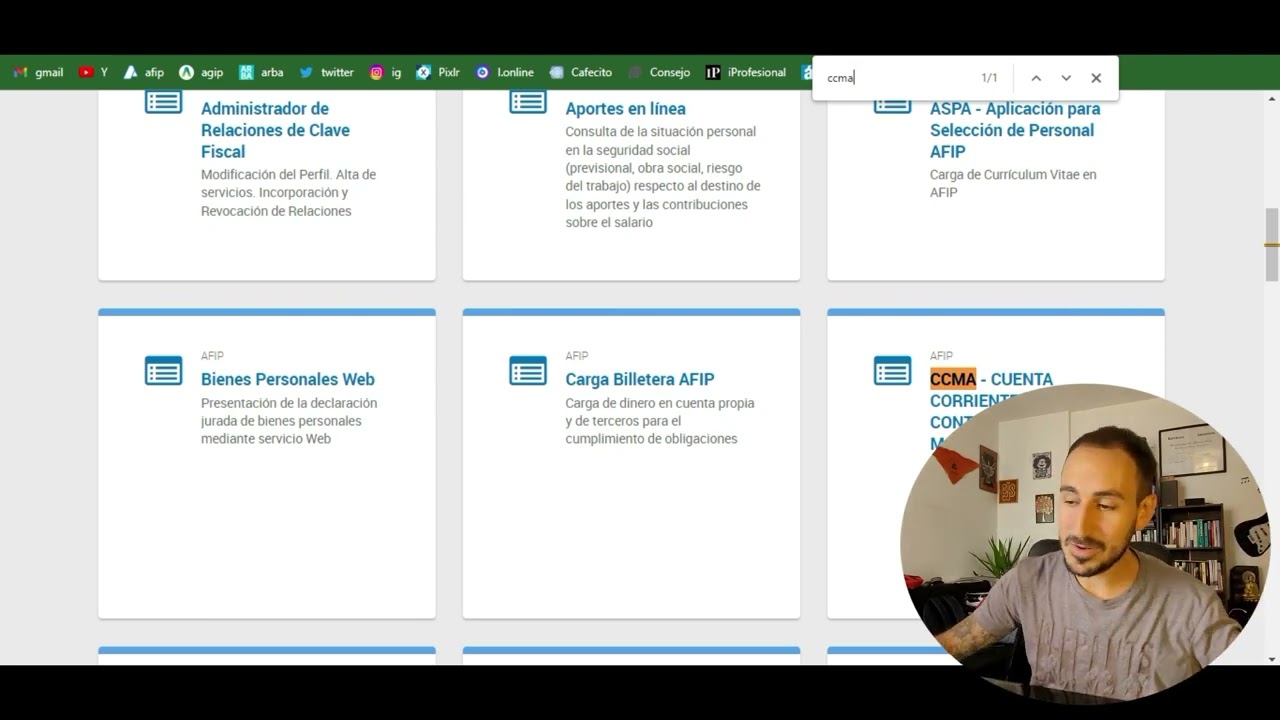Click the page's vertical scrollbar thumb

coord(1272,244)
